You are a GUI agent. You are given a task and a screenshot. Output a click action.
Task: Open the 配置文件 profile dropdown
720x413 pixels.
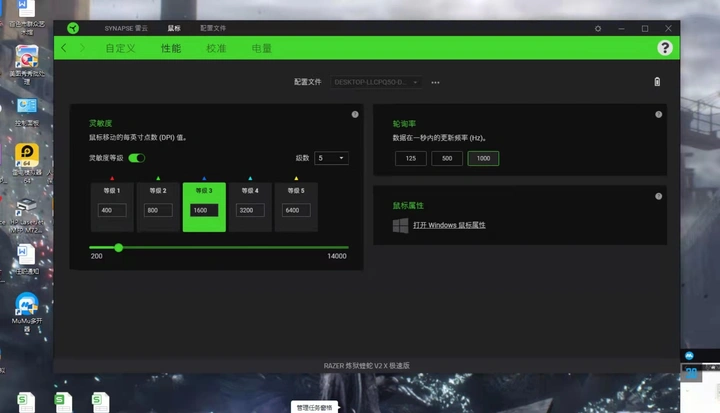pos(376,82)
